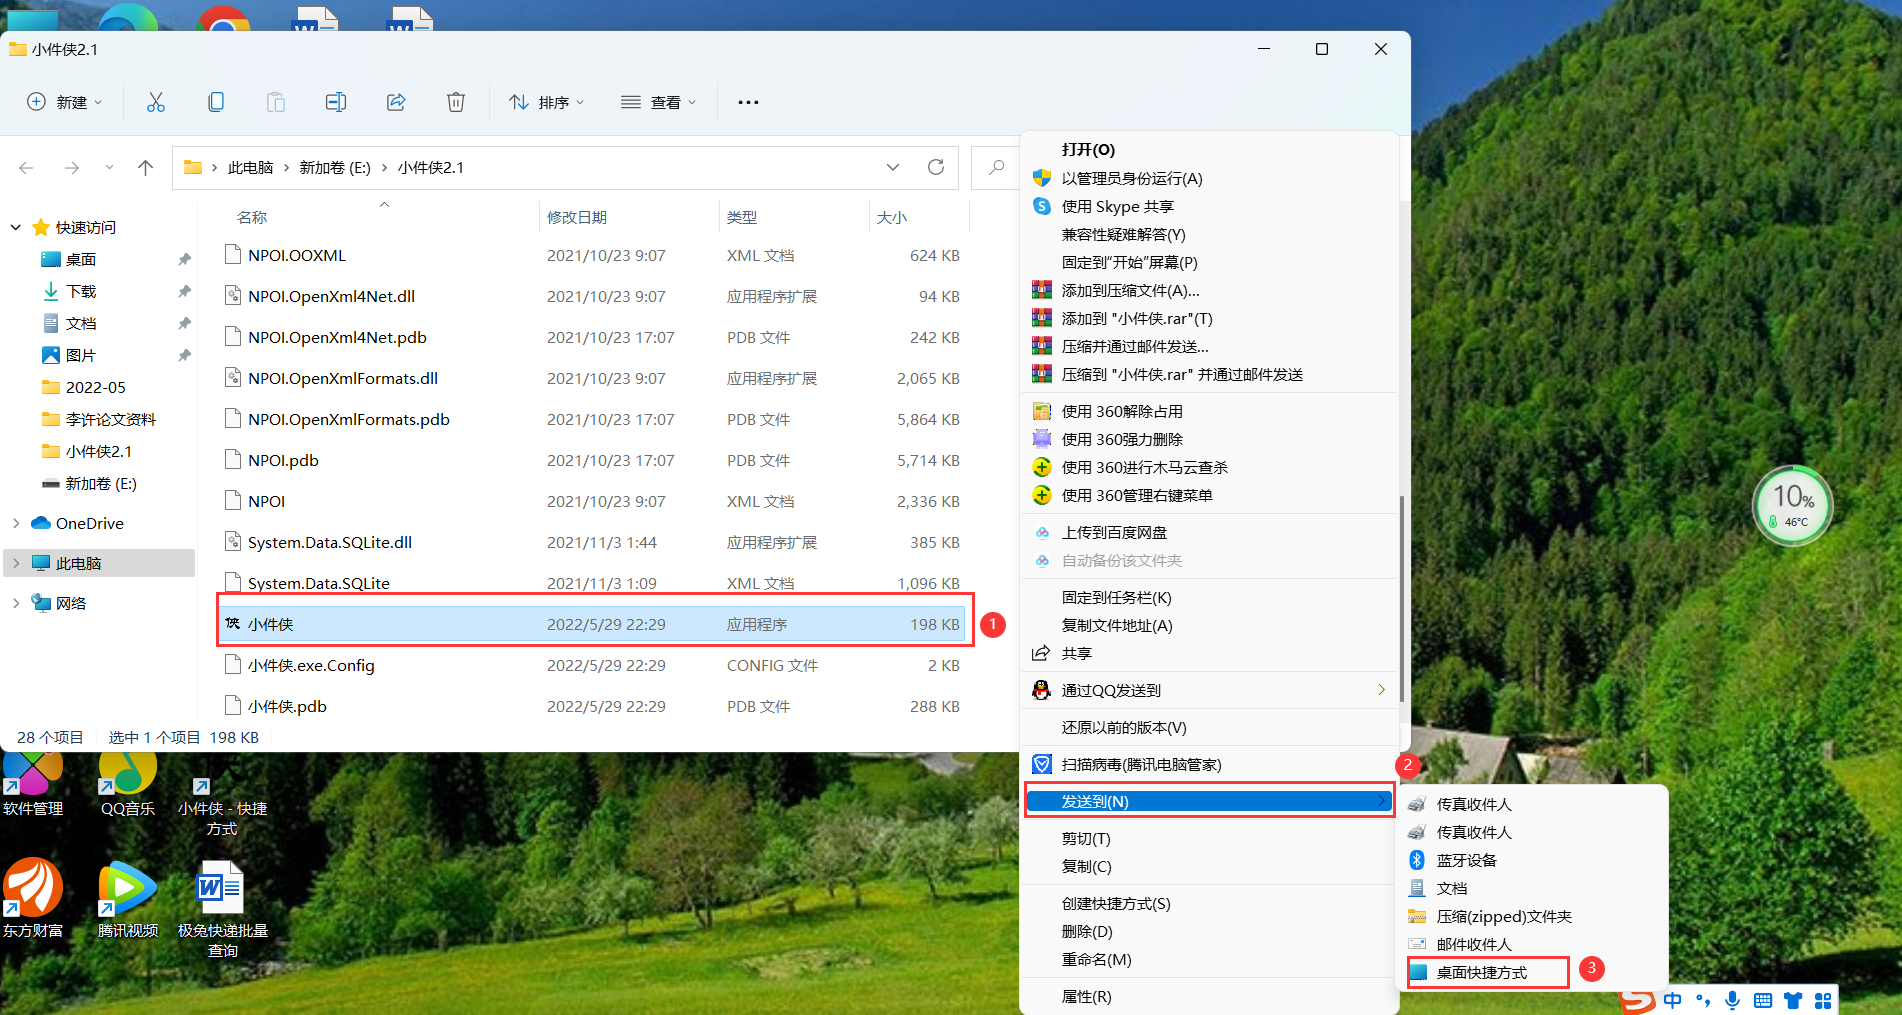Refresh the current folder view
The width and height of the screenshot is (1902, 1015).
point(936,167)
